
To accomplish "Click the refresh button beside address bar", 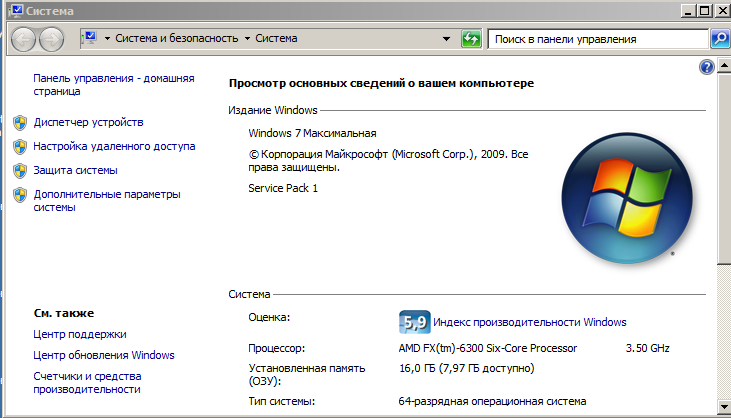I will coord(471,39).
